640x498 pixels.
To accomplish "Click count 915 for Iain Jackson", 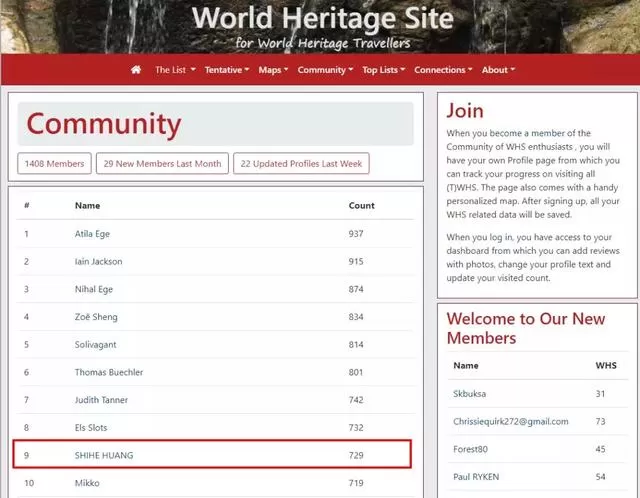I will (356, 262).
